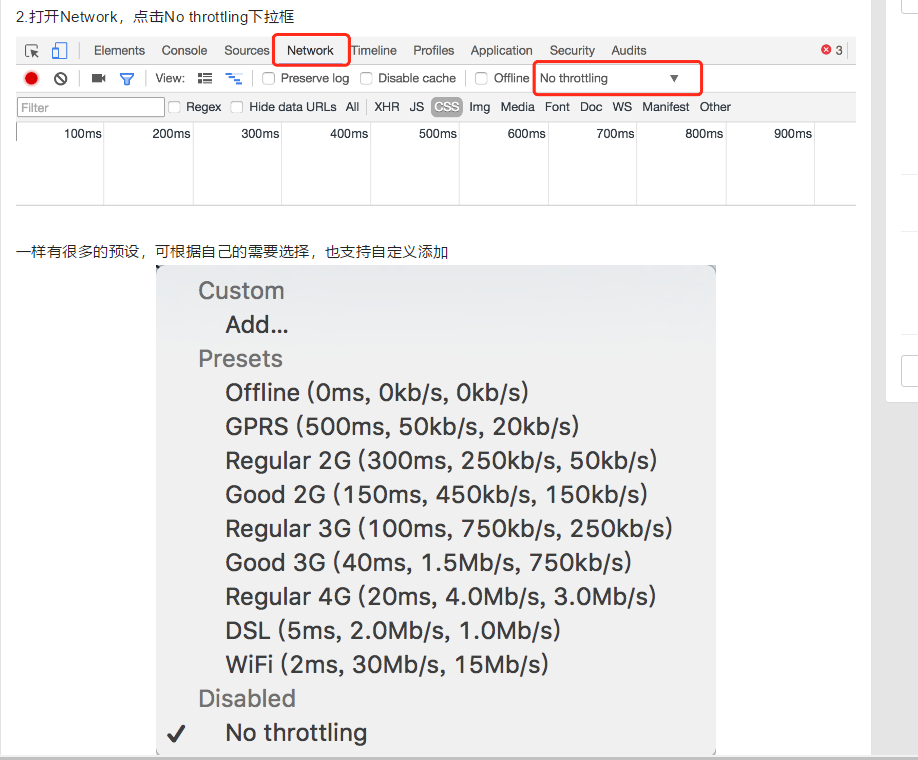Check Hide data URLs option
The width and height of the screenshot is (918, 760).
[x=237, y=107]
